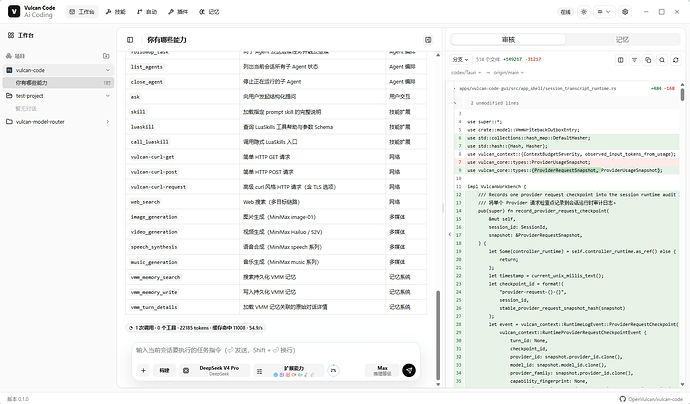690x404 pixels.
Task: Click the refresh icon in review toolbar
Action: coord(675,60)
